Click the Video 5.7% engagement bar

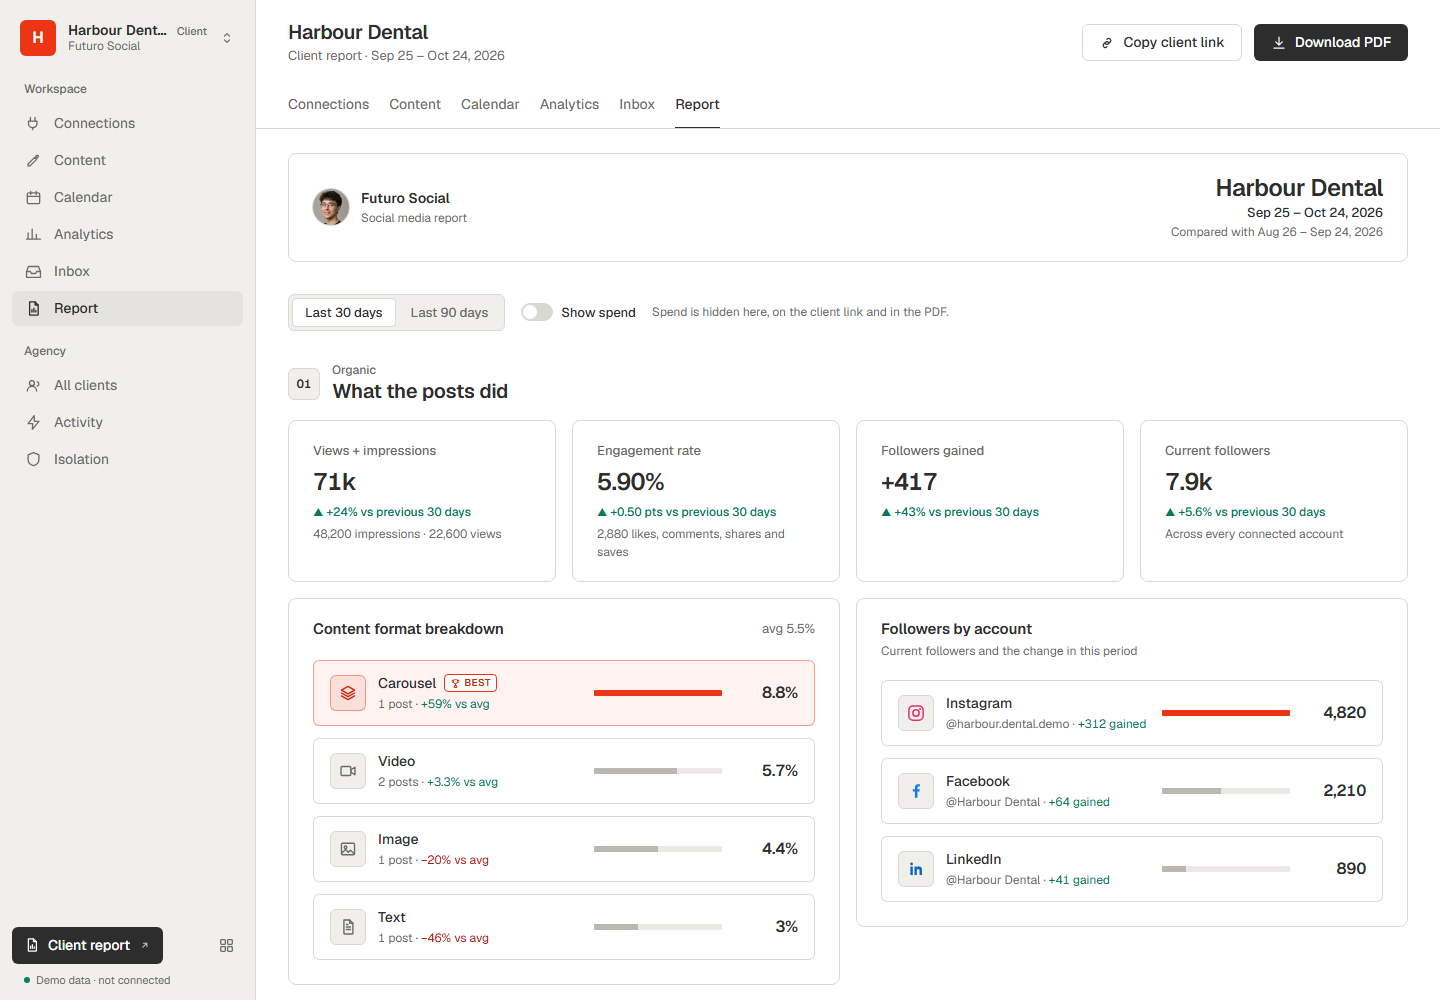(x=658, y=771)
